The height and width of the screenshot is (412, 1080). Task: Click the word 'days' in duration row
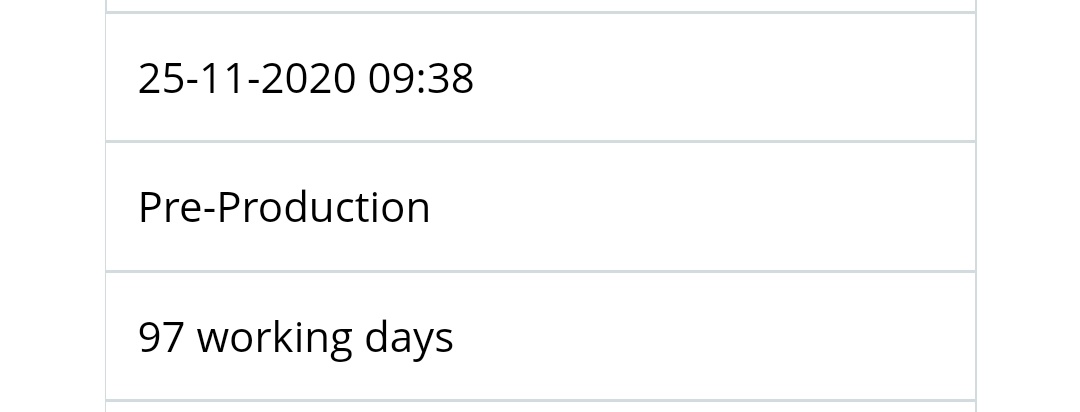409,338
